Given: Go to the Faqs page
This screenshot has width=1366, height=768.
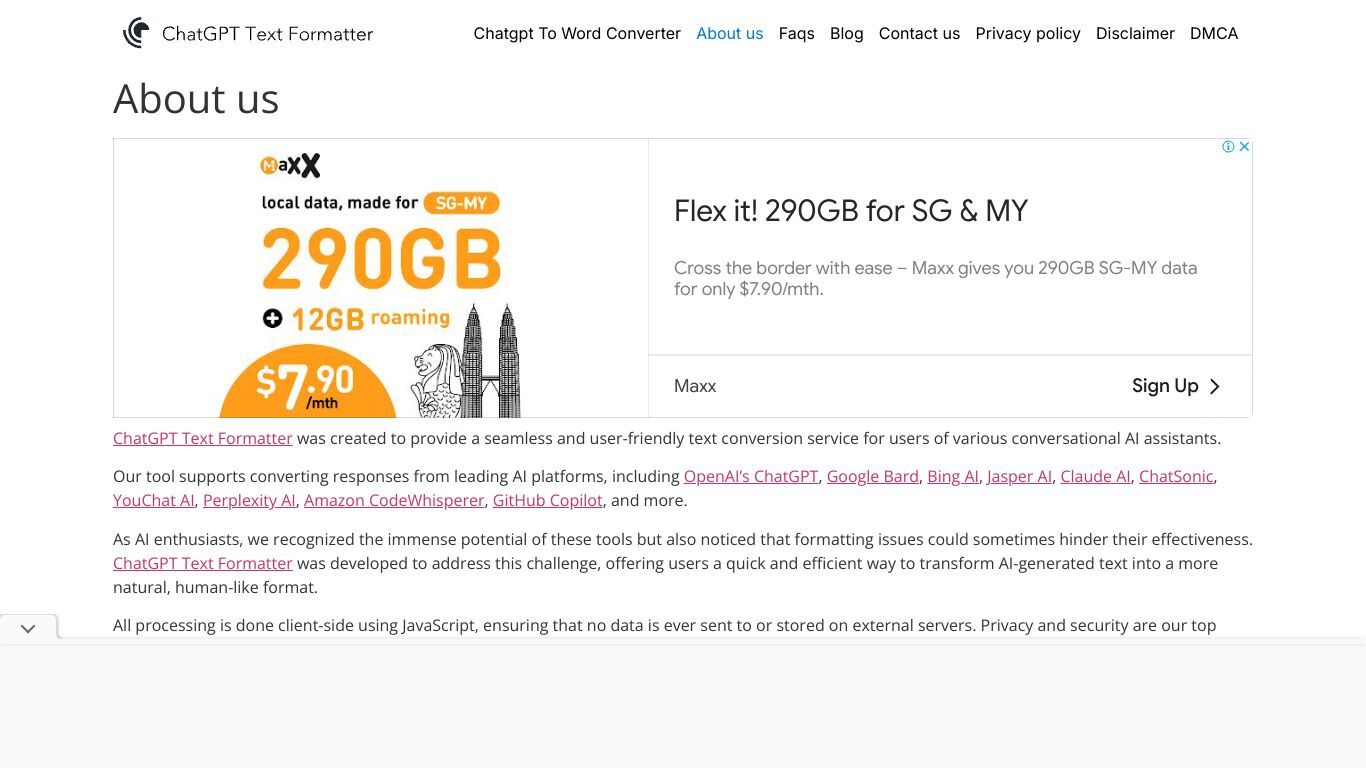Looking at the screenshot, I should pos(796,33).
